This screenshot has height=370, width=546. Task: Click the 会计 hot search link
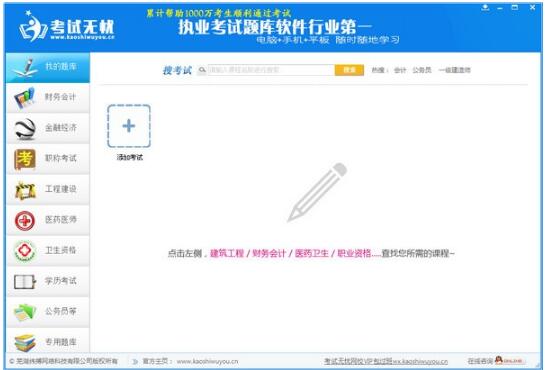400,70
